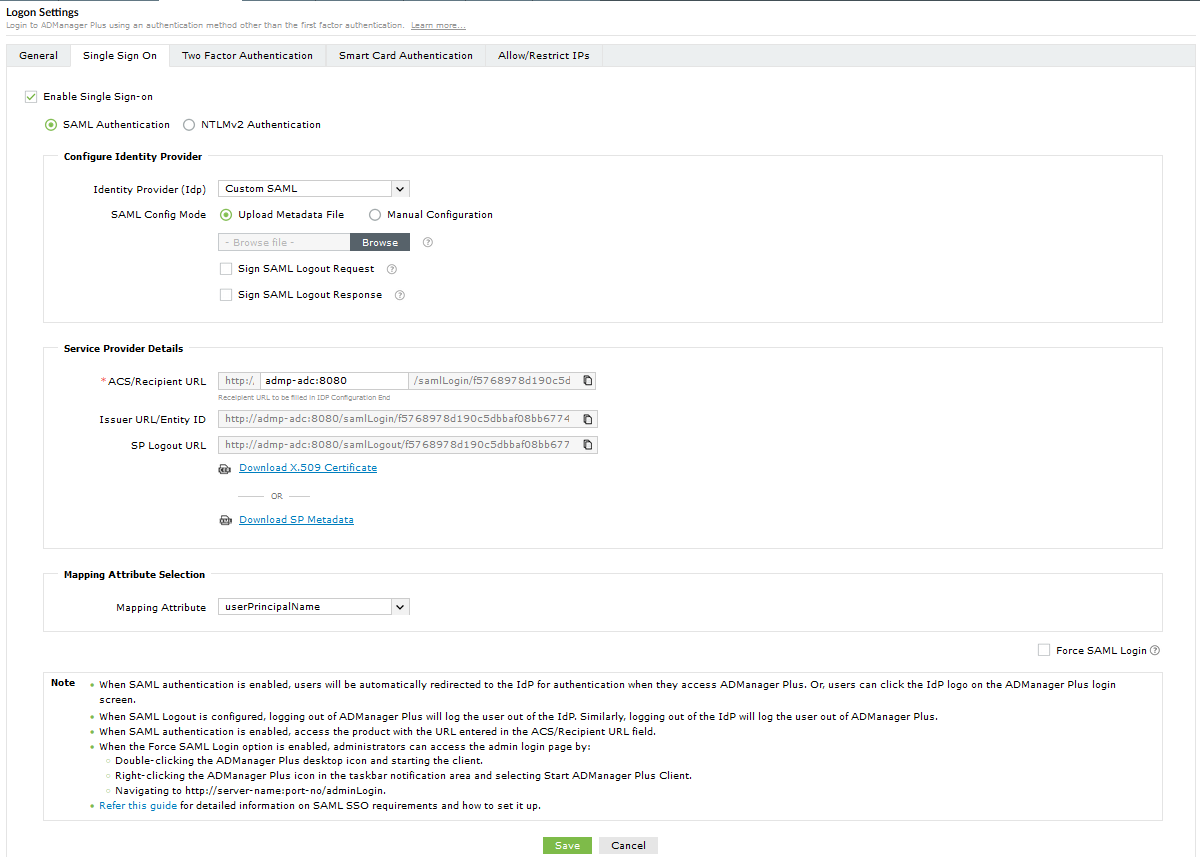Open Smart Card Authentication tab
This screenshot has height=857, width=1200.
click(x=406, y=56)
